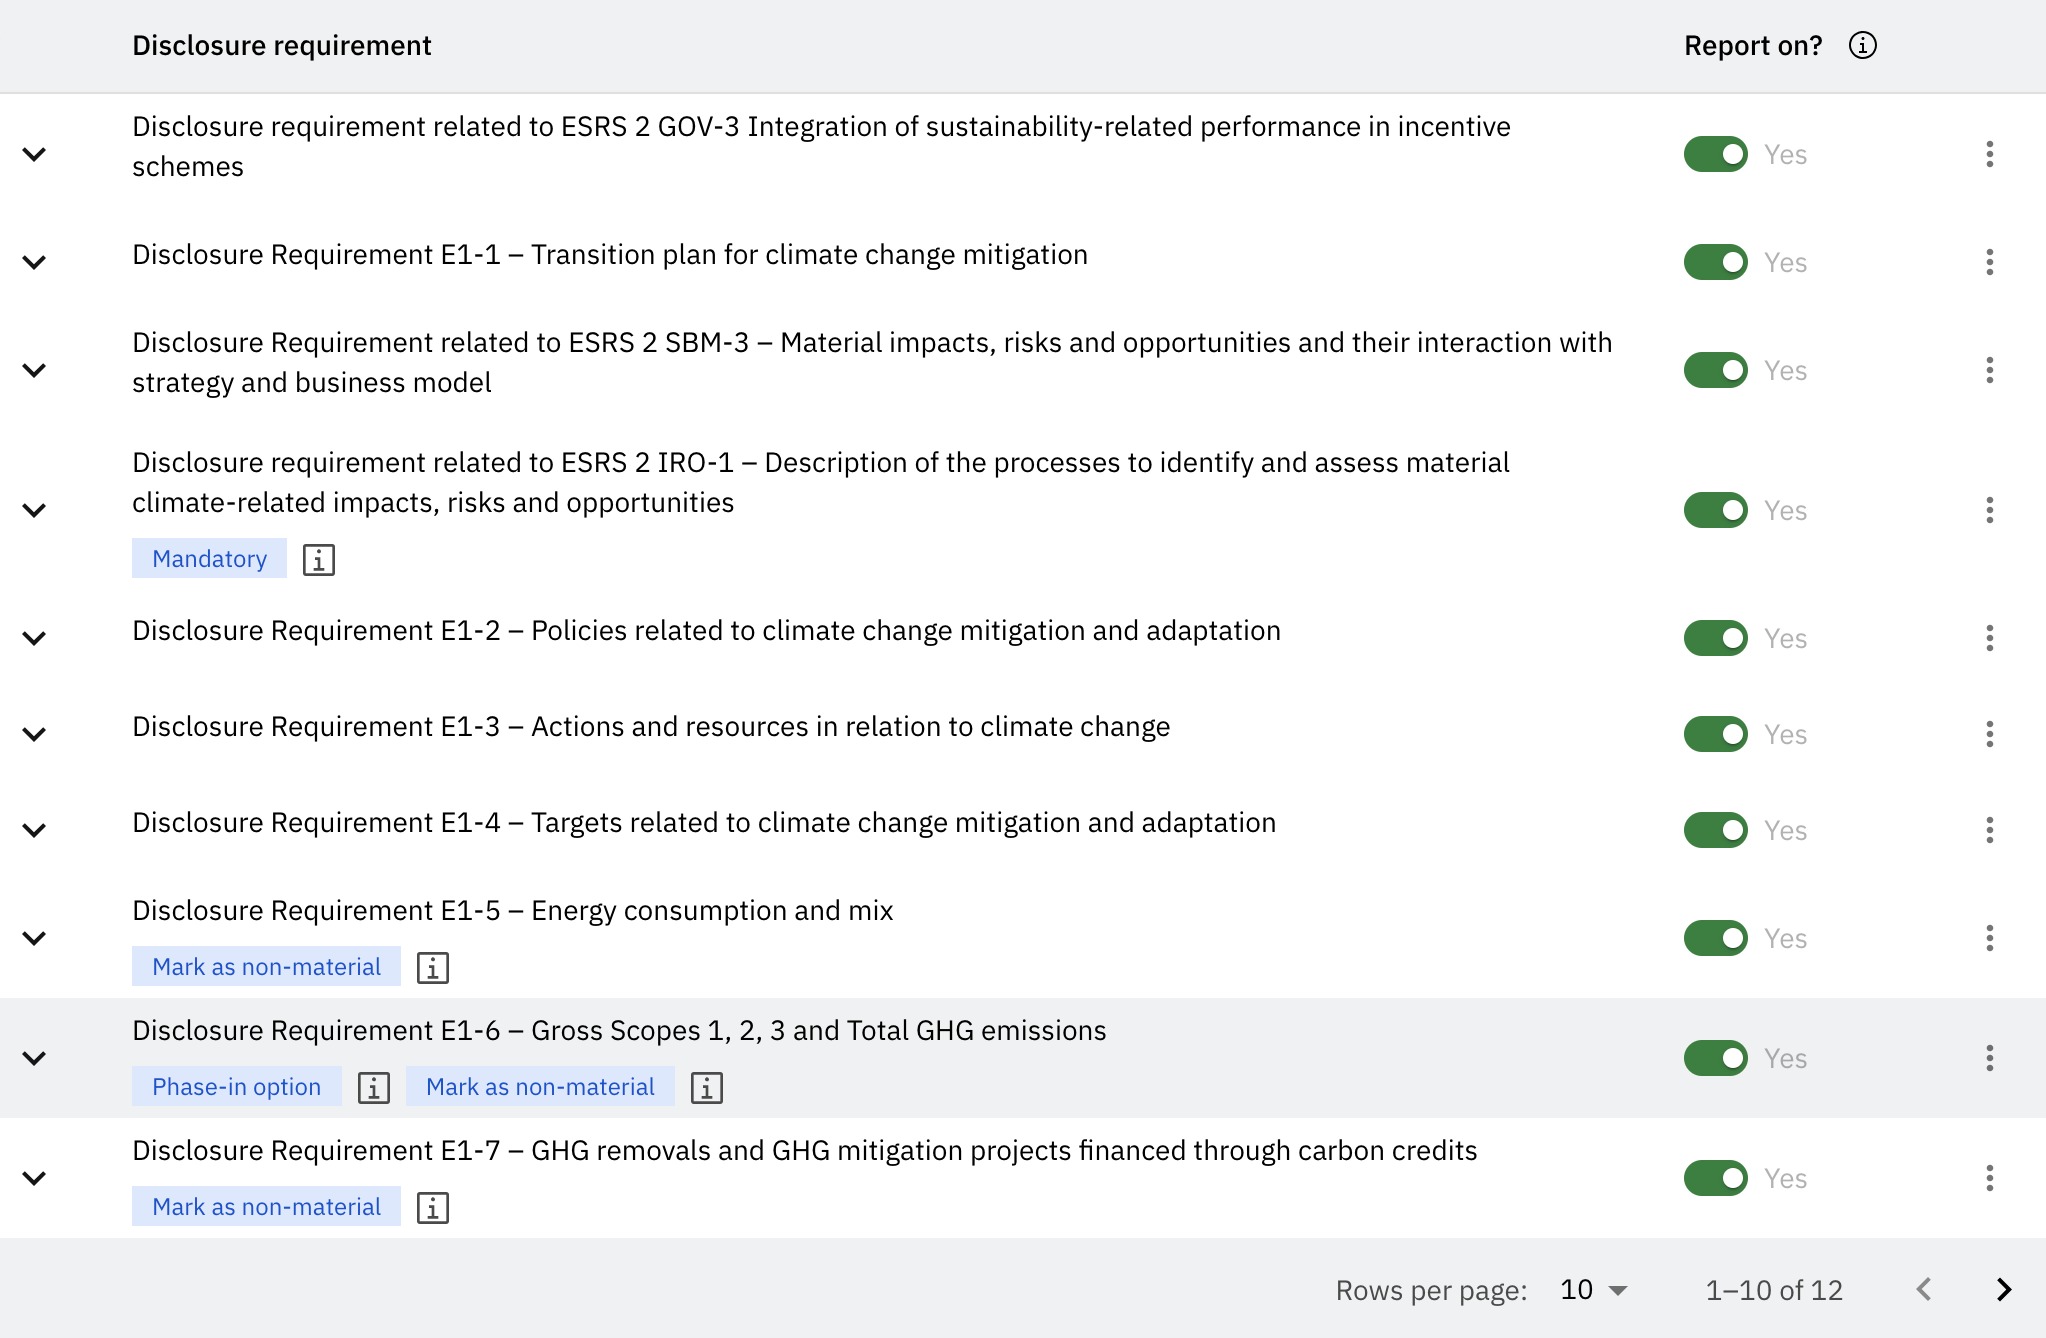Open the info icon next to Mandatory tag
This screenshot has width=2046, height=1338.
[319, 560]
